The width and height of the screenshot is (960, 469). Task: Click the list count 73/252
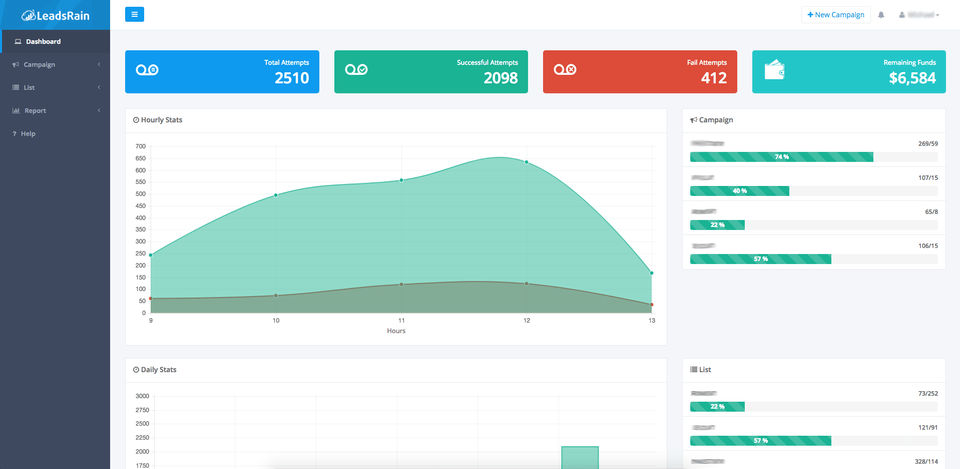click(x=928, y=394)
